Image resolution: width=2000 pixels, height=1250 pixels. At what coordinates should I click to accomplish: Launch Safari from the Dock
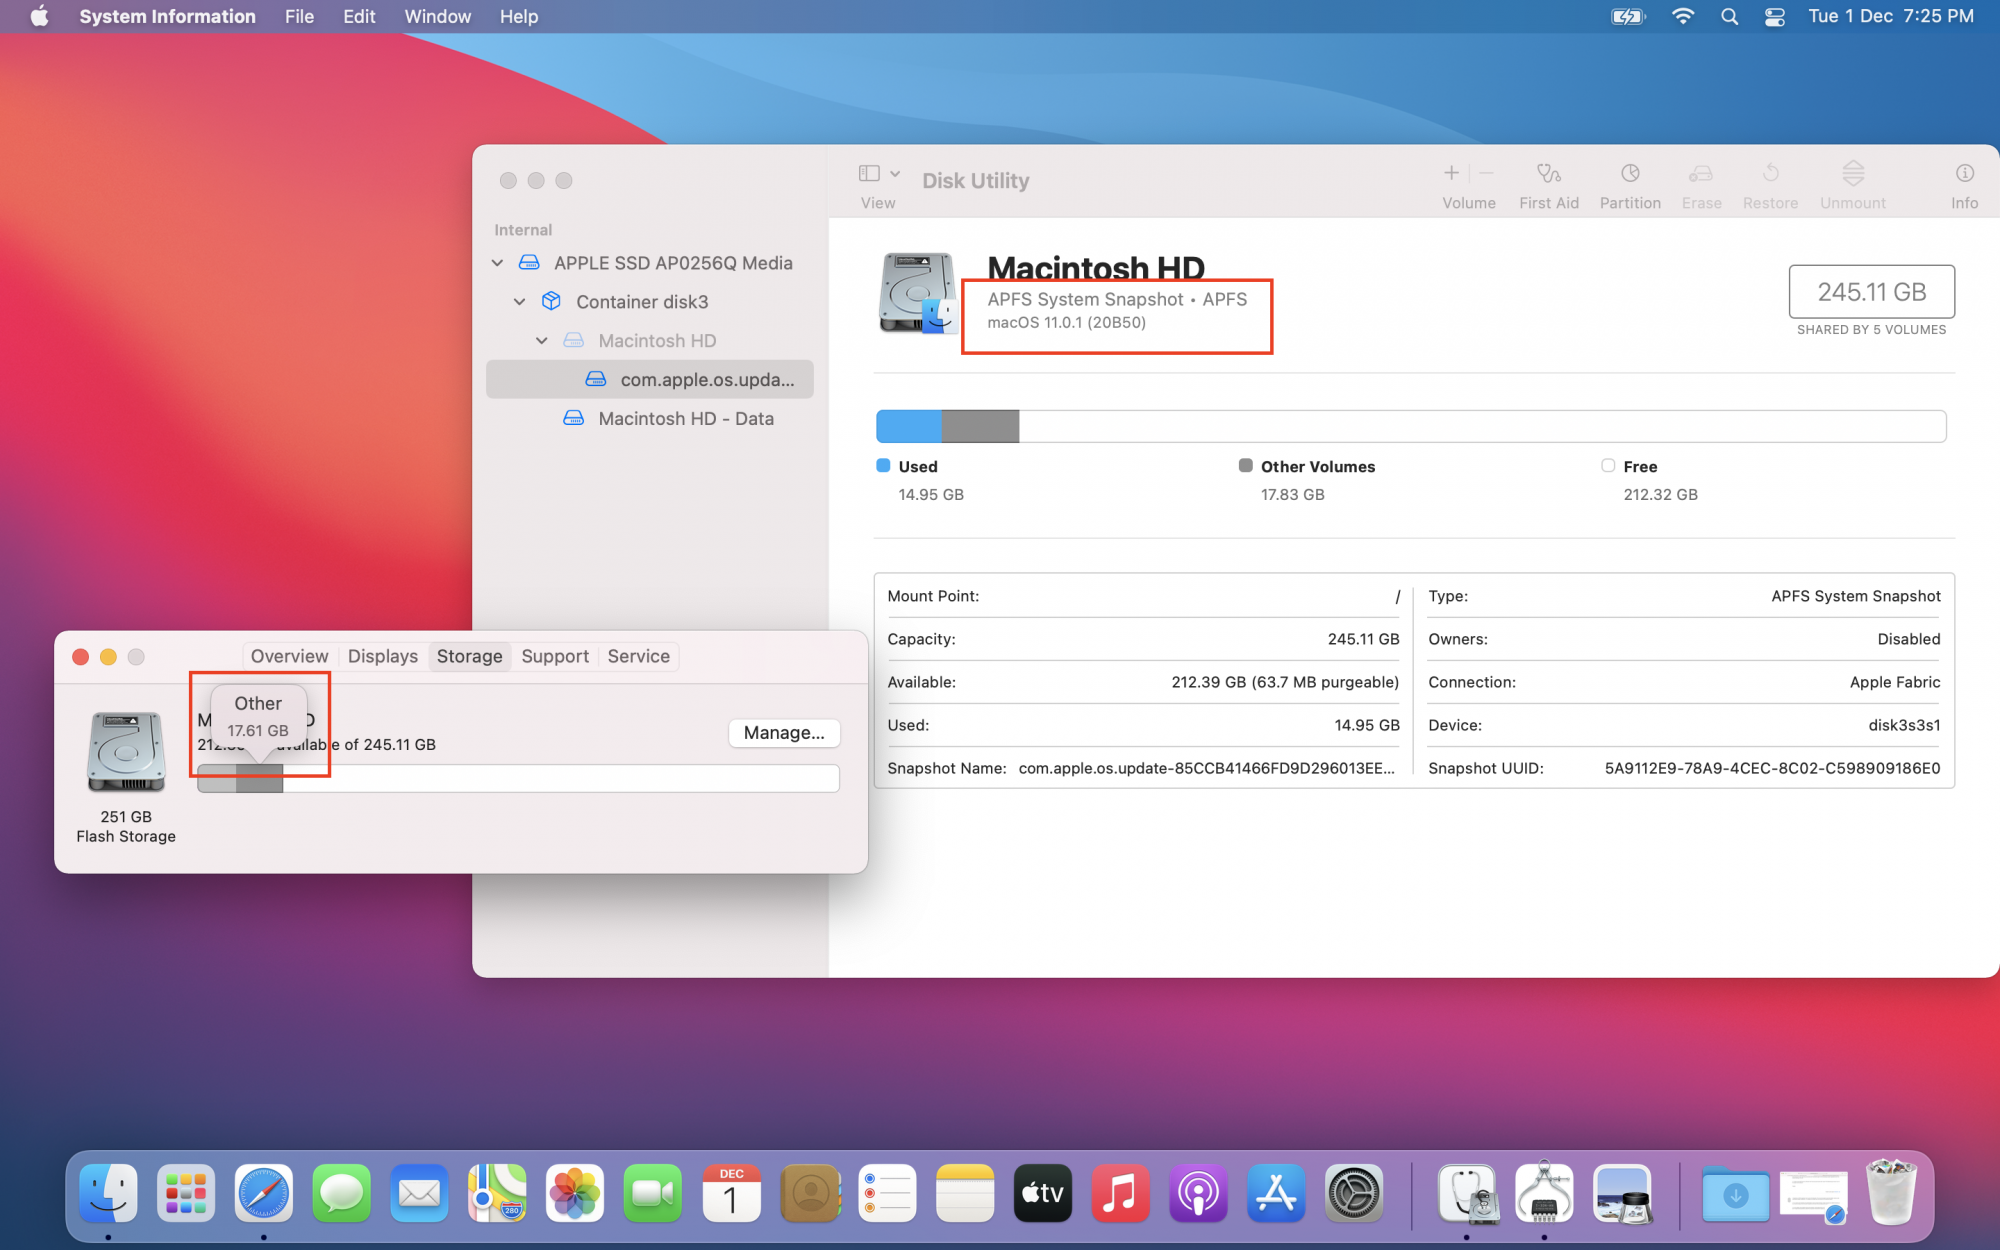(x=264, y=1193)
